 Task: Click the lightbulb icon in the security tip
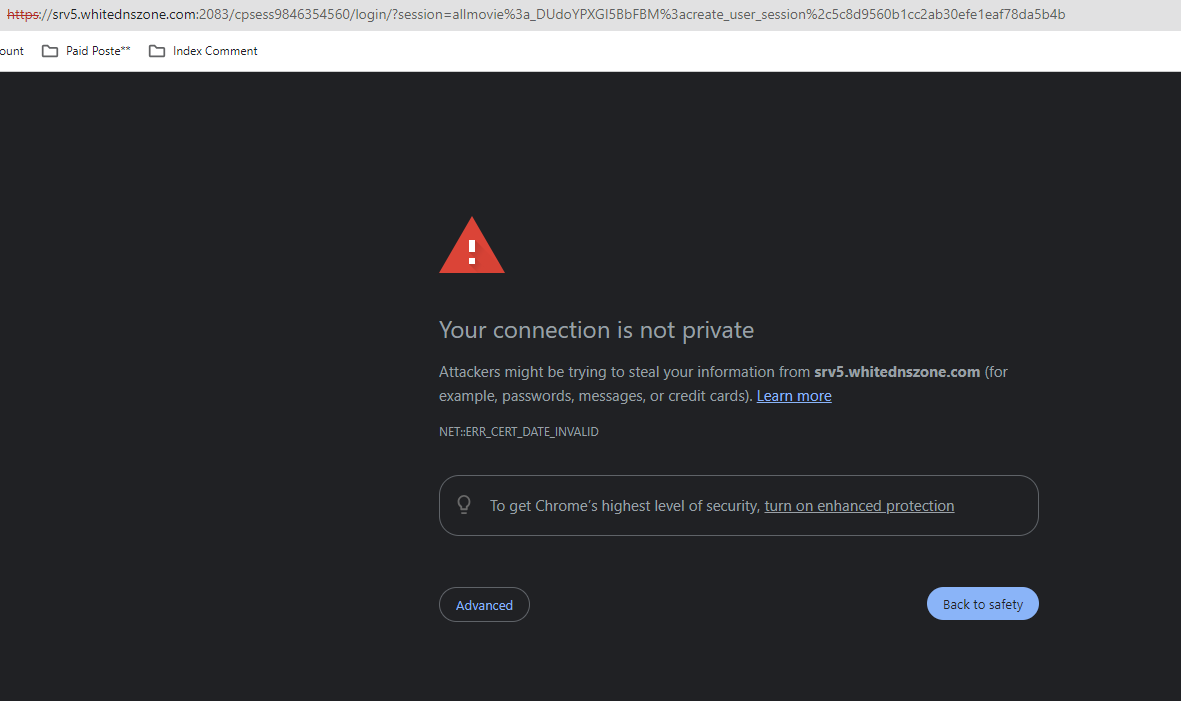coord(464,504)
